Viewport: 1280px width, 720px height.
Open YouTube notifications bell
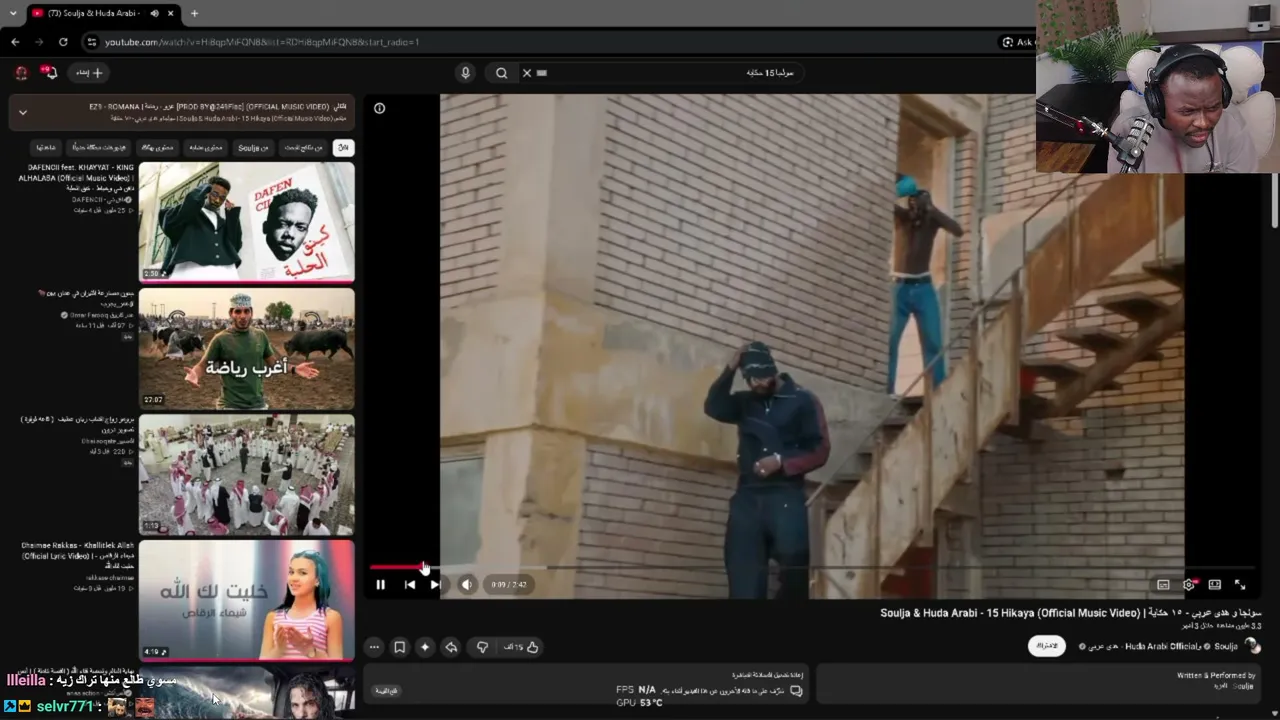48,72
